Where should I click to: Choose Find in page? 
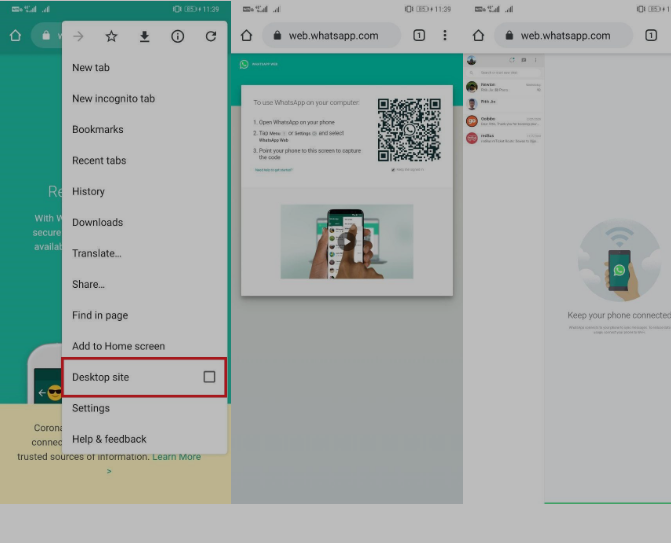144,315
